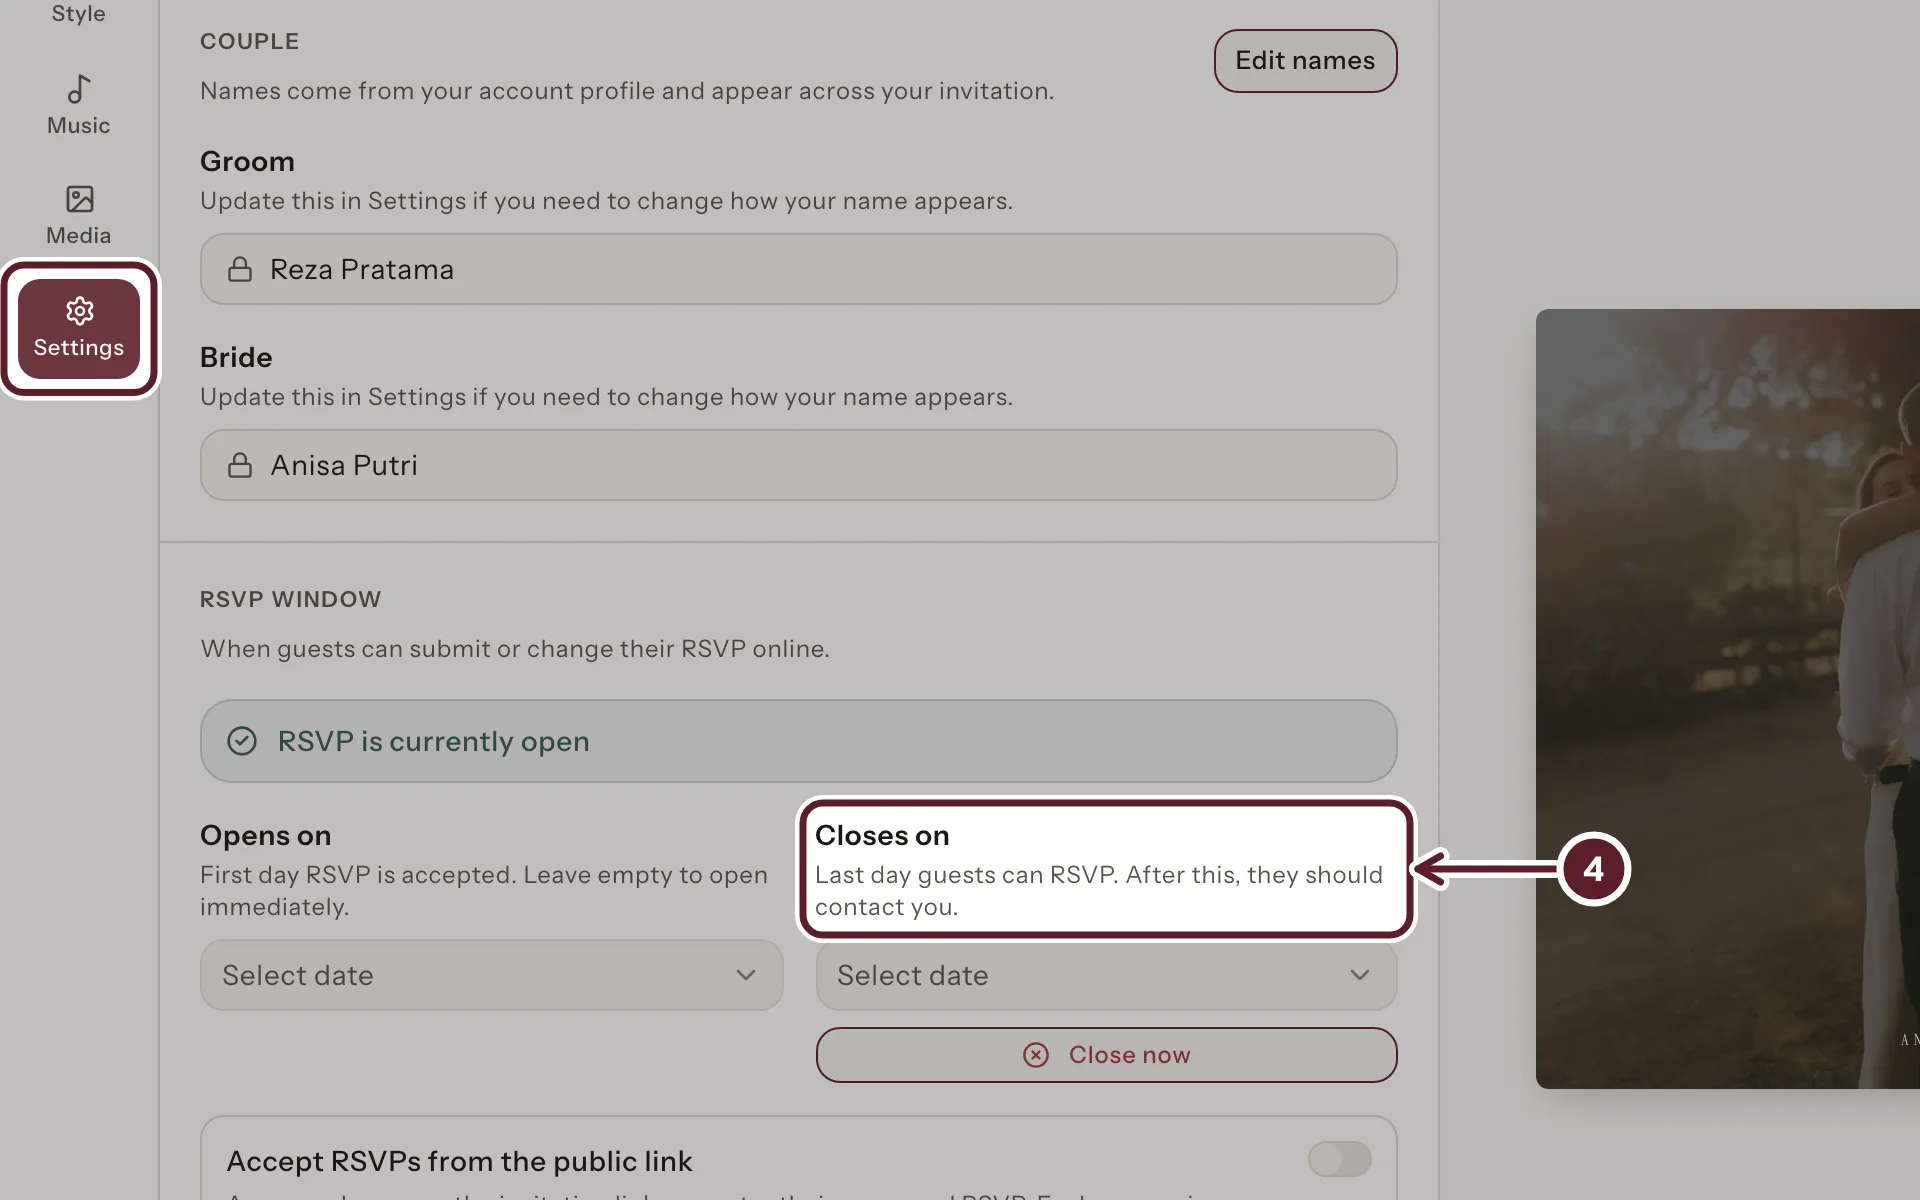Screen dimensions: 1920x1200
Task: Click the Groom name field Reza Pratama
Action: [798, 269]
